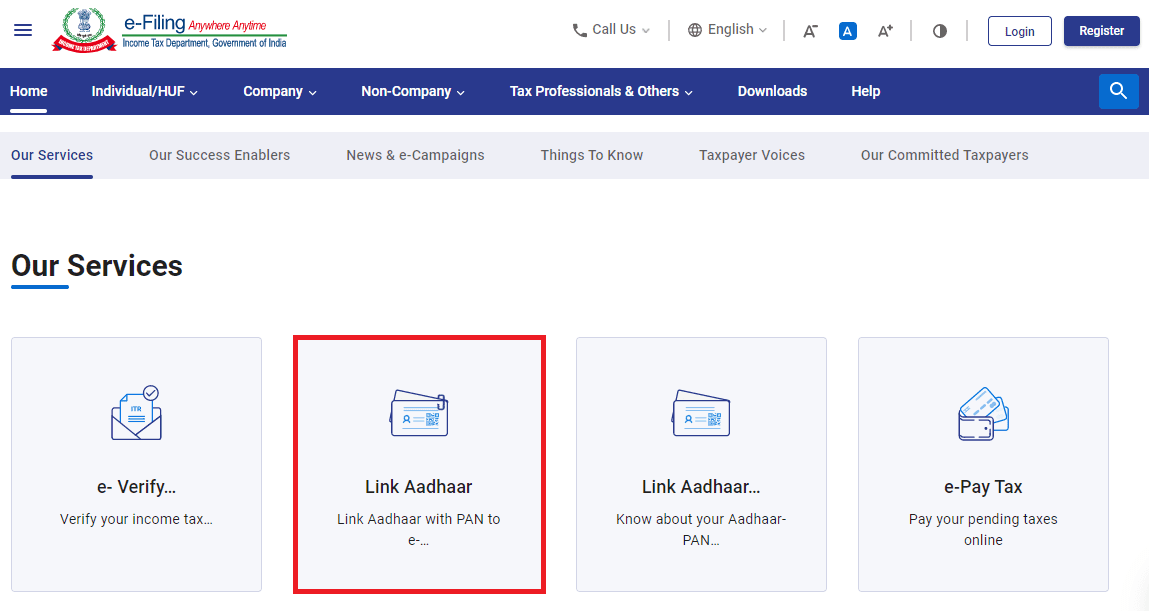The image size is (1149, 611).
Task: Switch to Our Committed Taxpayers tab
Action: (945, 155)
